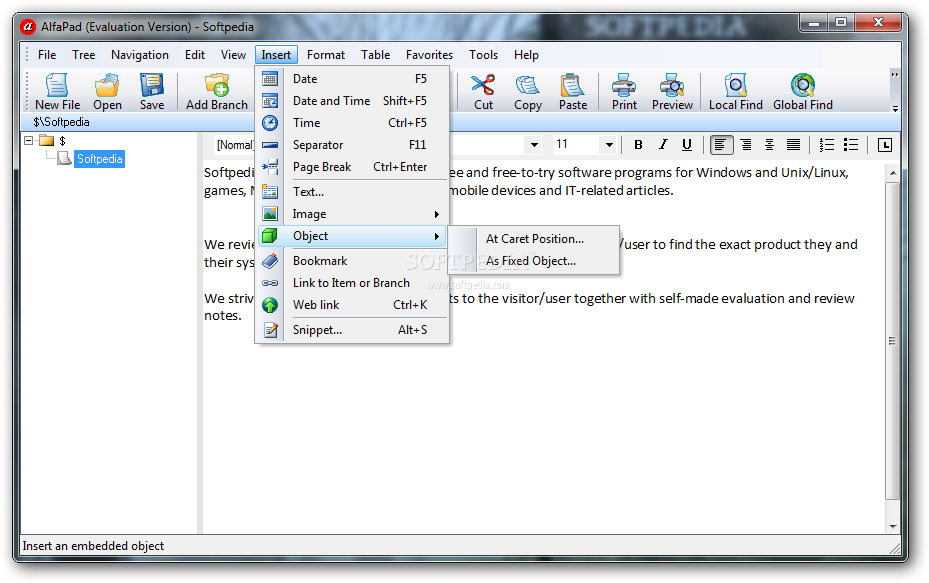The image size is (929, 583).
Task: Toggle underline formatting
Action: point(687,145)
